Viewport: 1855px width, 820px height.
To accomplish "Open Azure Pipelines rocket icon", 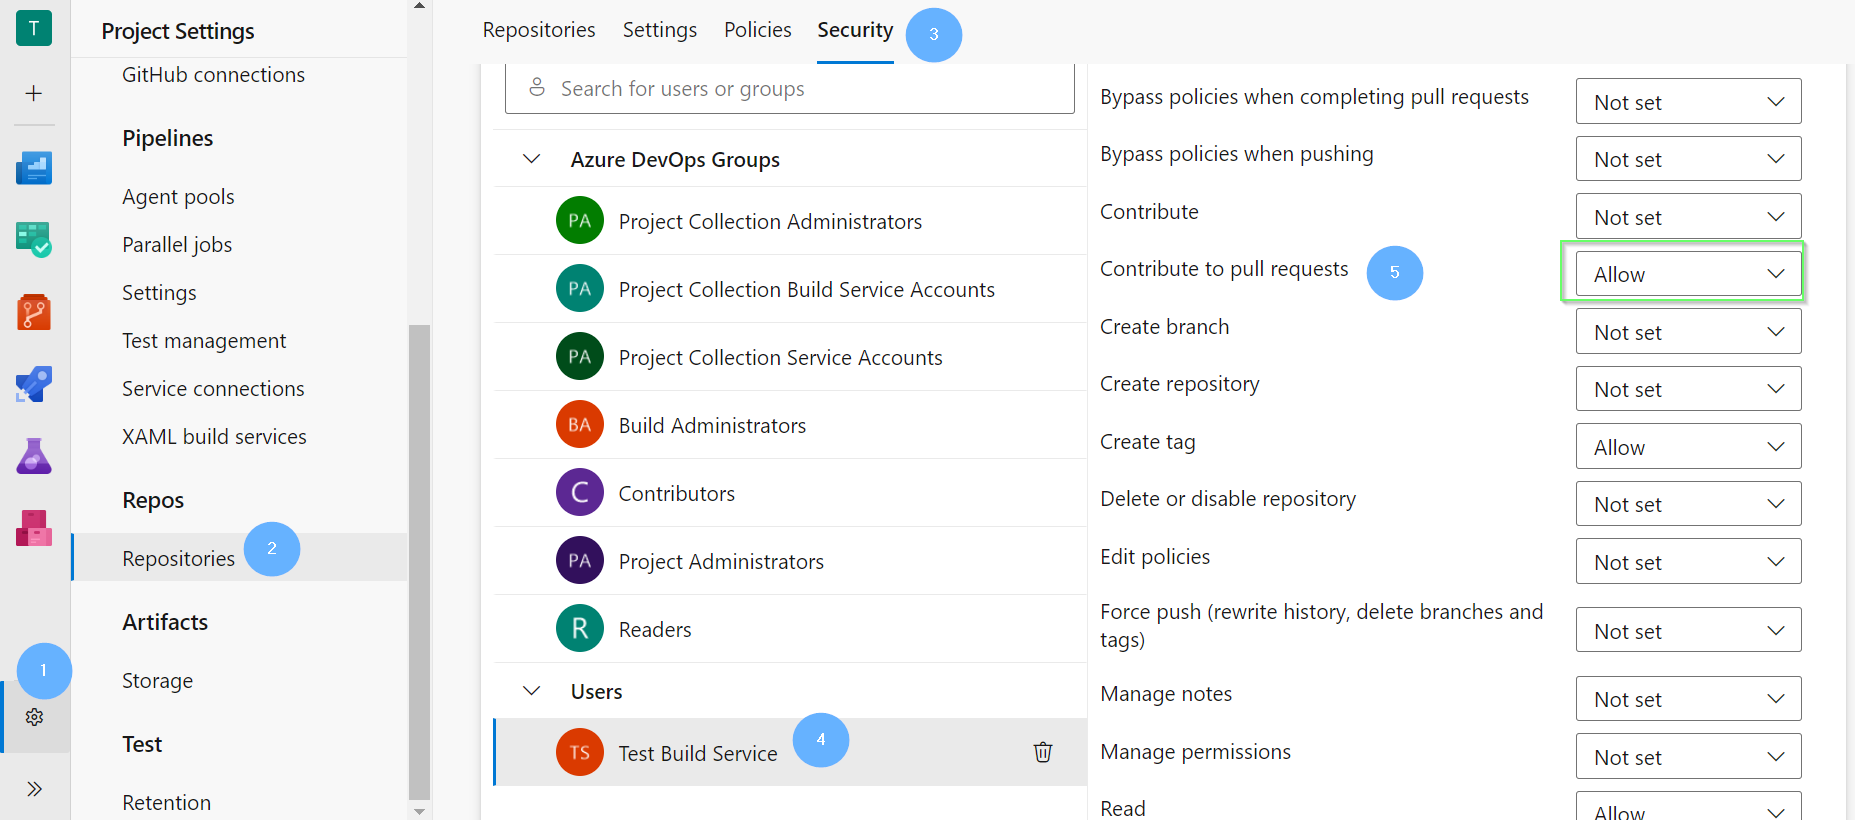I will (x=34, y=384).
